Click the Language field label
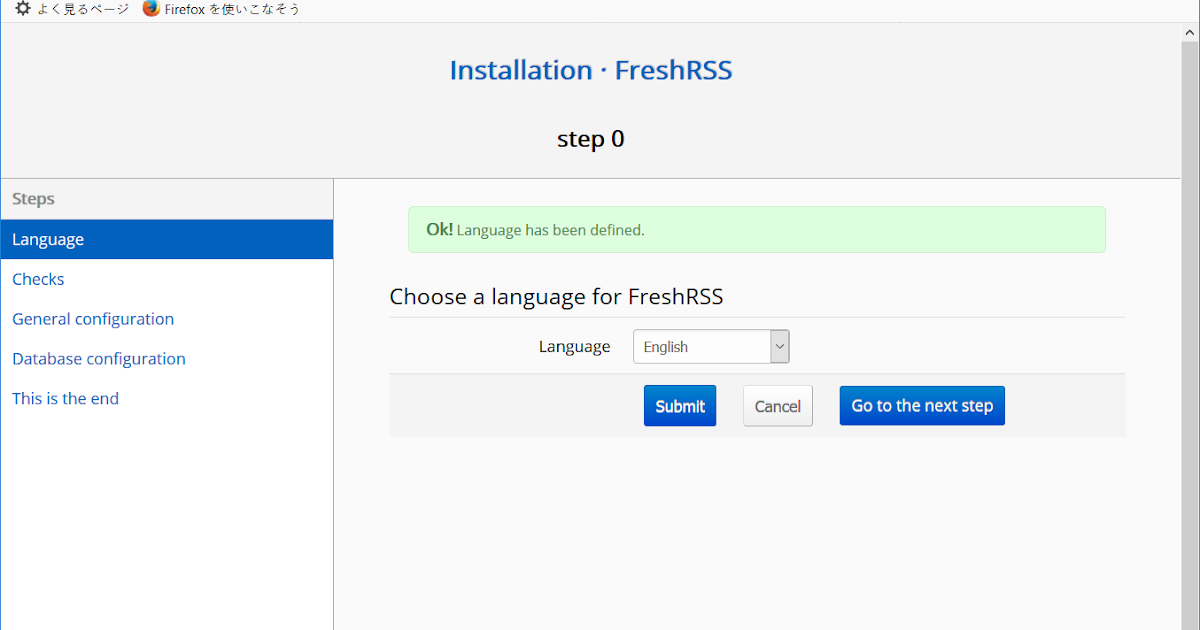 [574, 347]
